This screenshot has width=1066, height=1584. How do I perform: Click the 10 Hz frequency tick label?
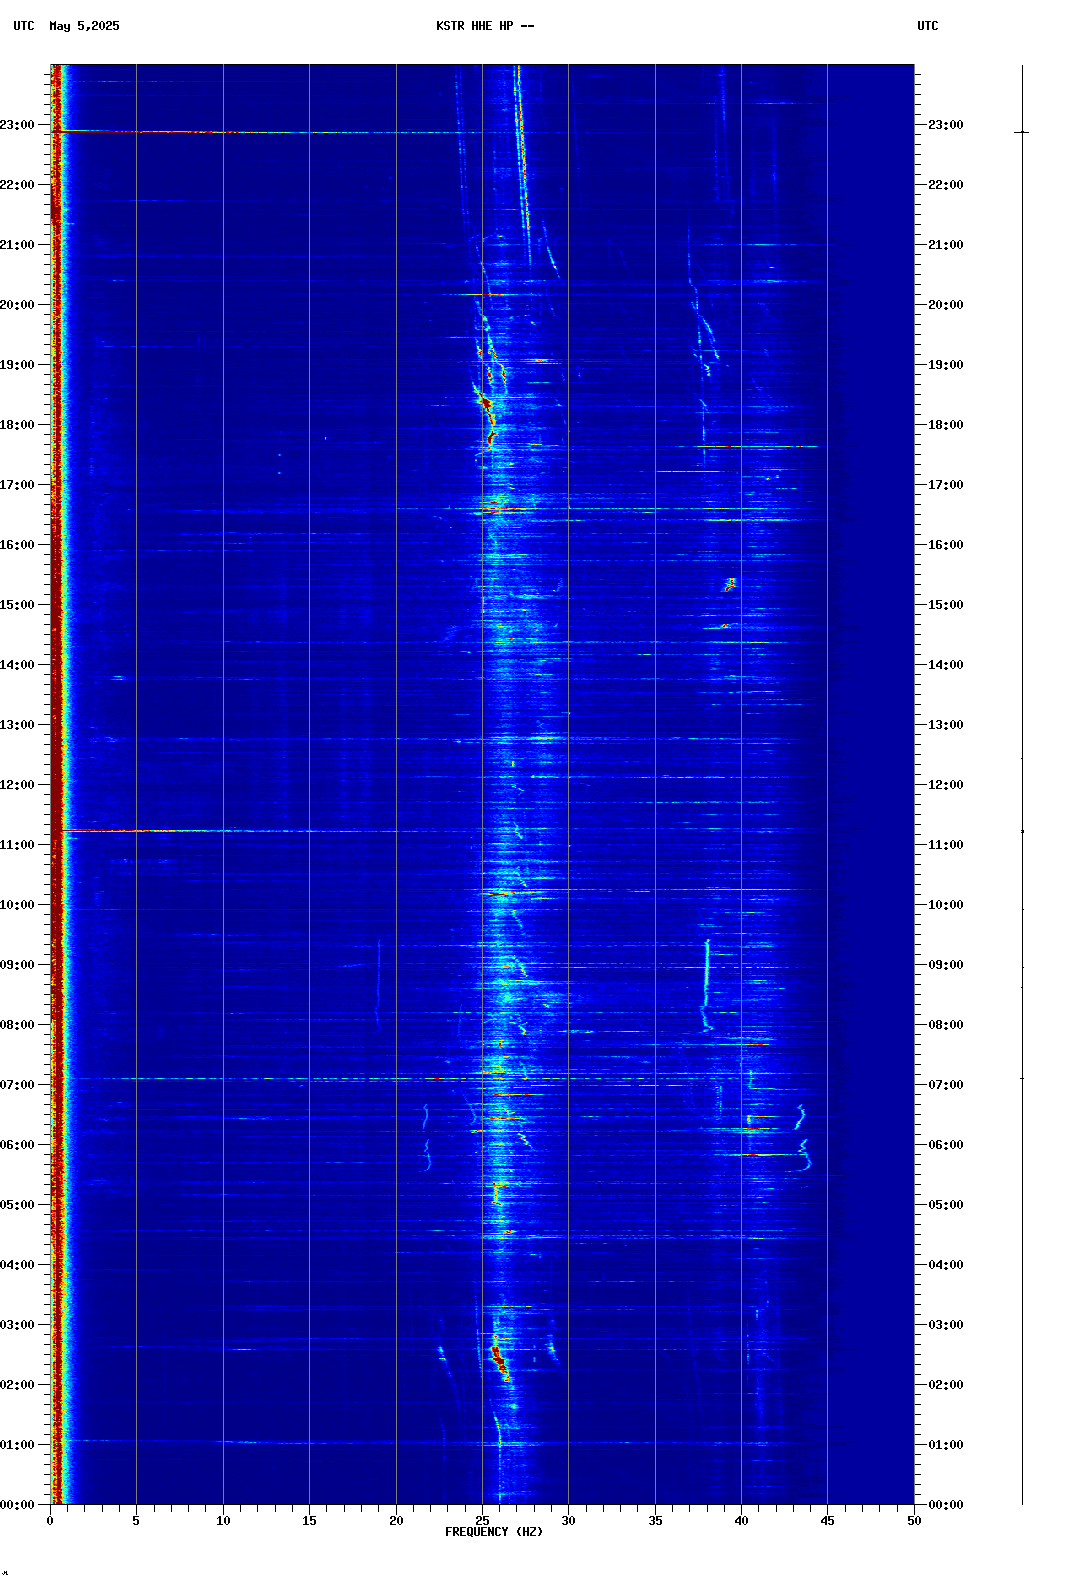223,1521
